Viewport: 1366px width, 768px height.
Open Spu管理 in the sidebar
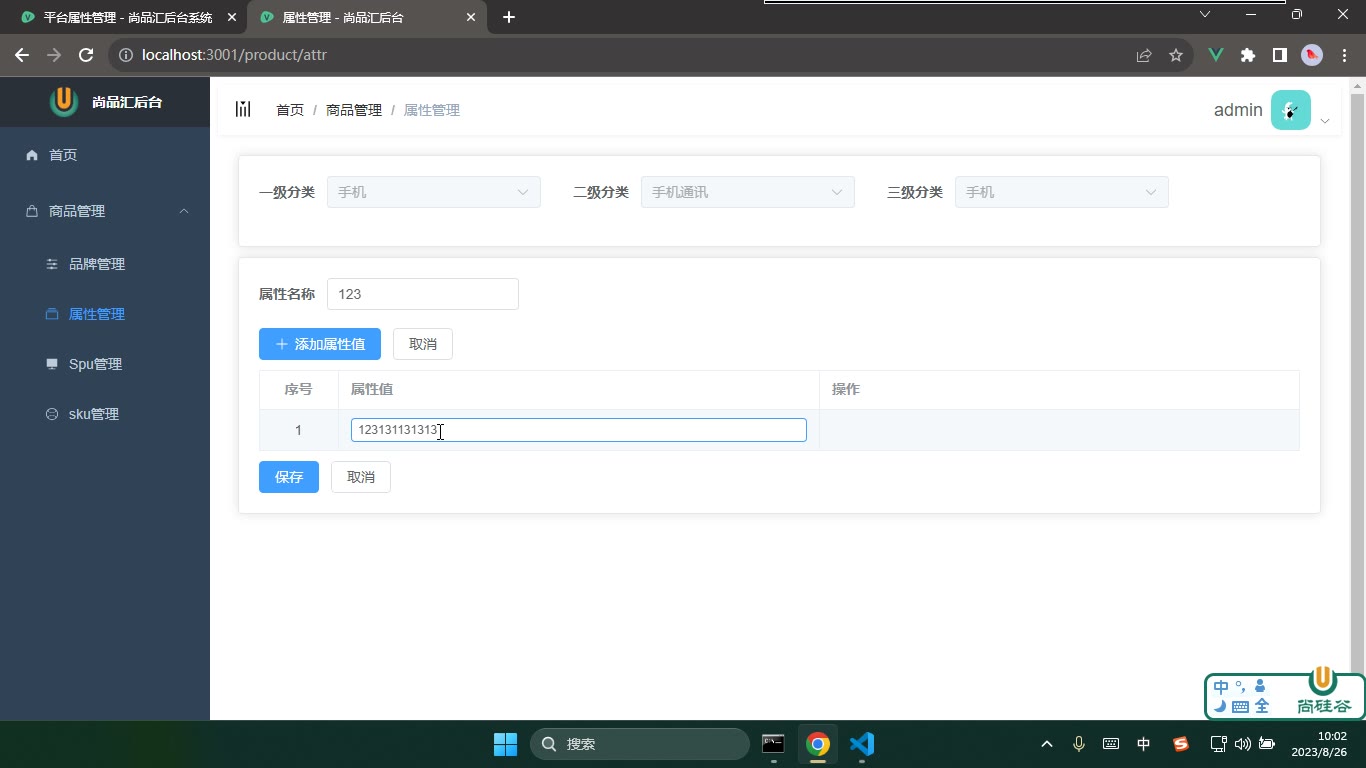105,364
